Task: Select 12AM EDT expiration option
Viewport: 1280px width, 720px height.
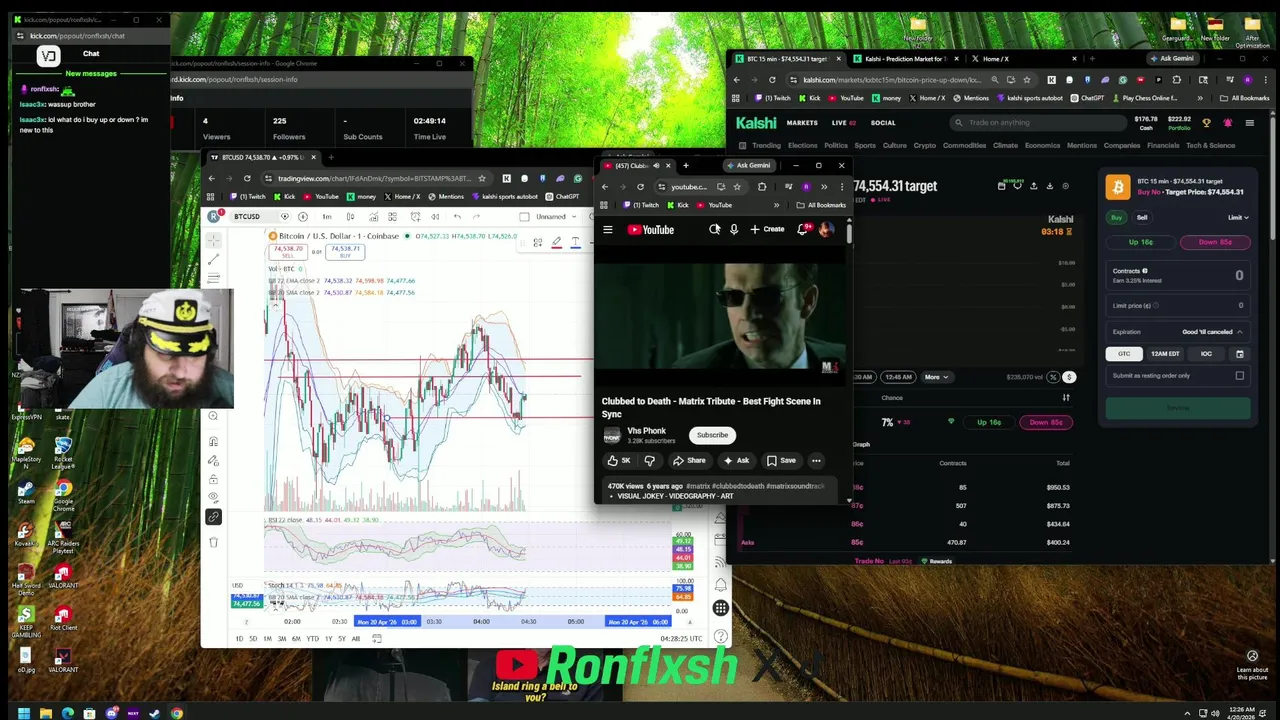Action: coord(1165,354)
